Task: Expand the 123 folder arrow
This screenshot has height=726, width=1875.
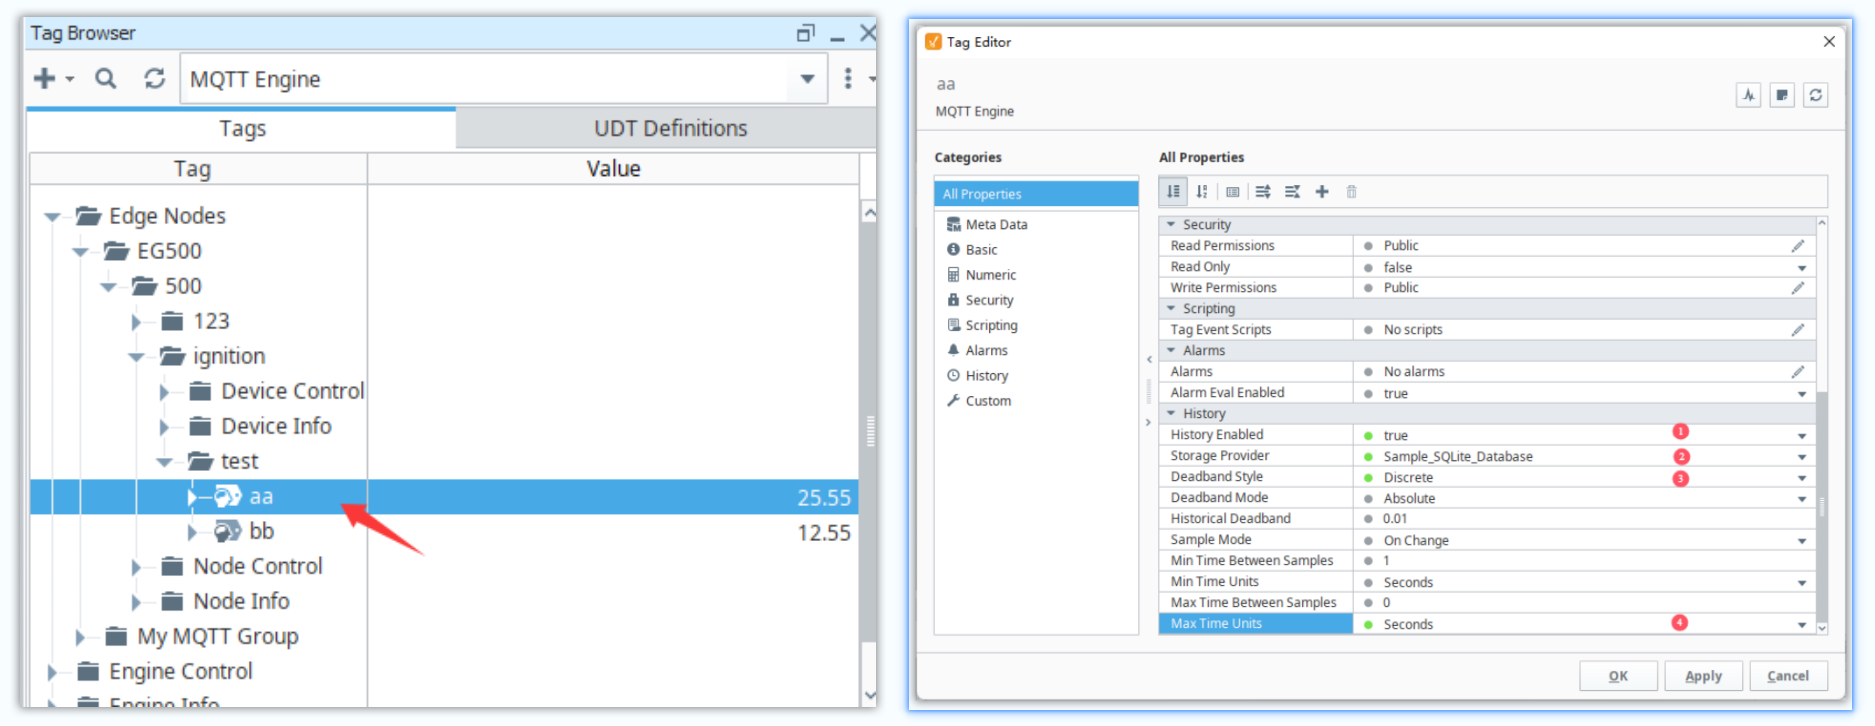Action: [137, 322]
